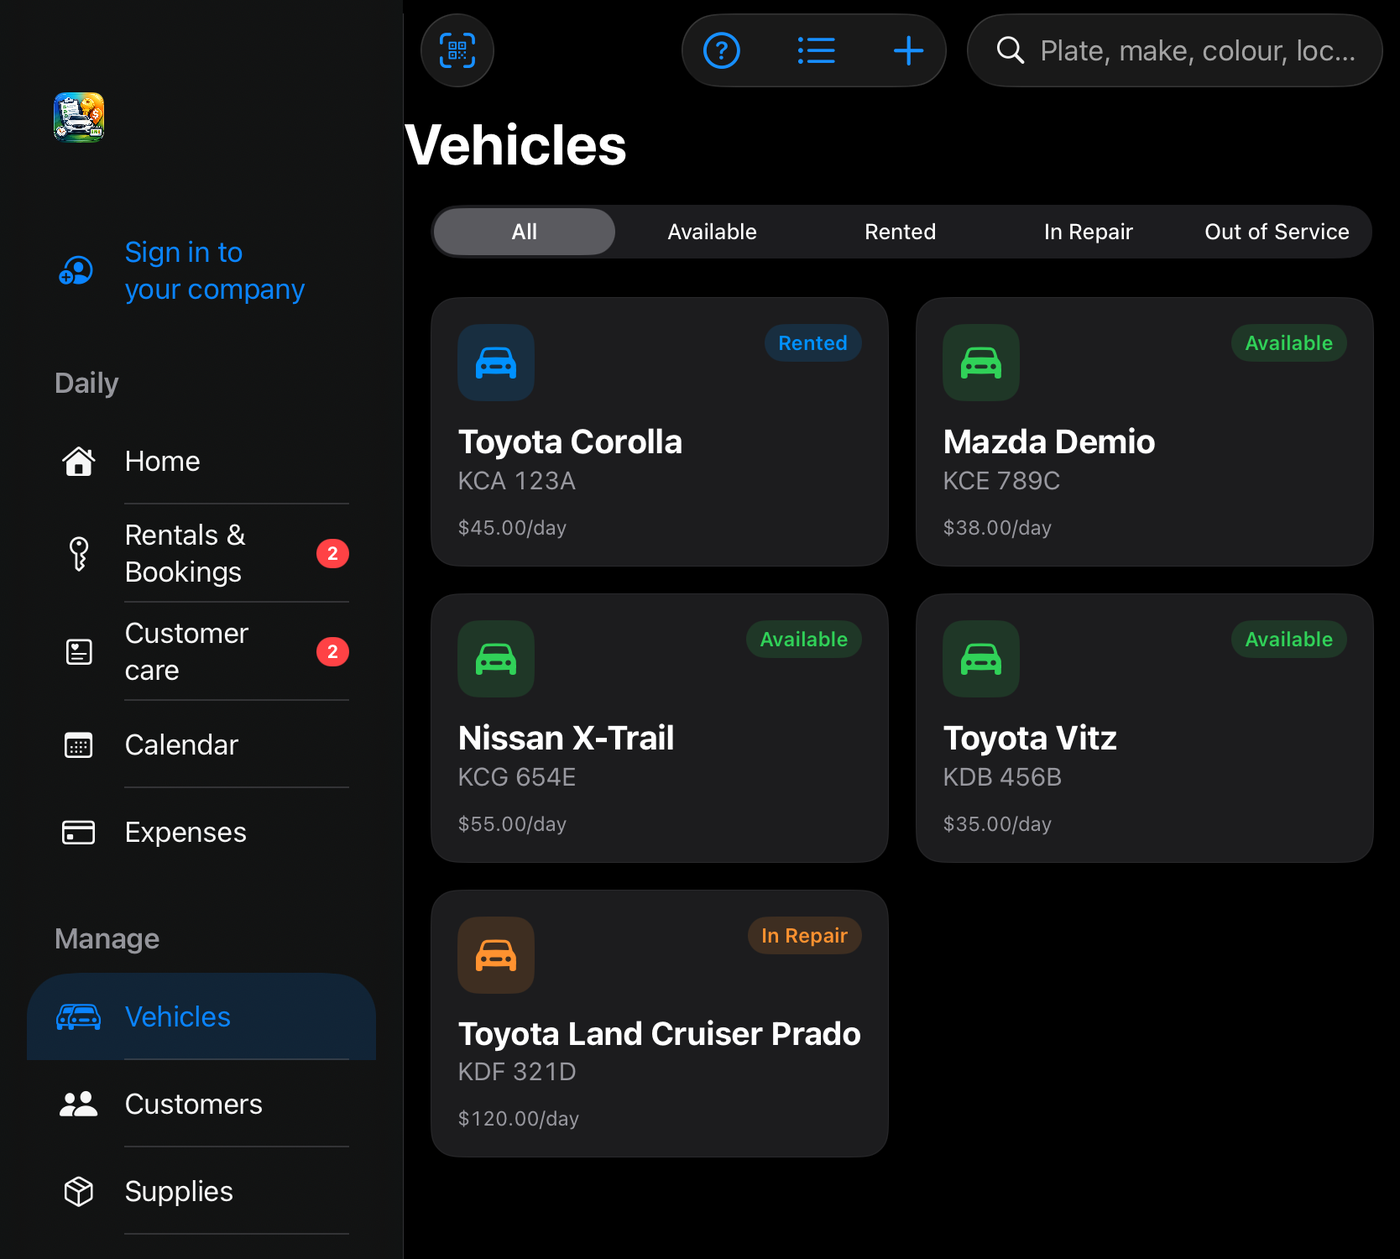Go to the Customers section
The height and width of the screenshot is (1259, 1400).
202,1104
